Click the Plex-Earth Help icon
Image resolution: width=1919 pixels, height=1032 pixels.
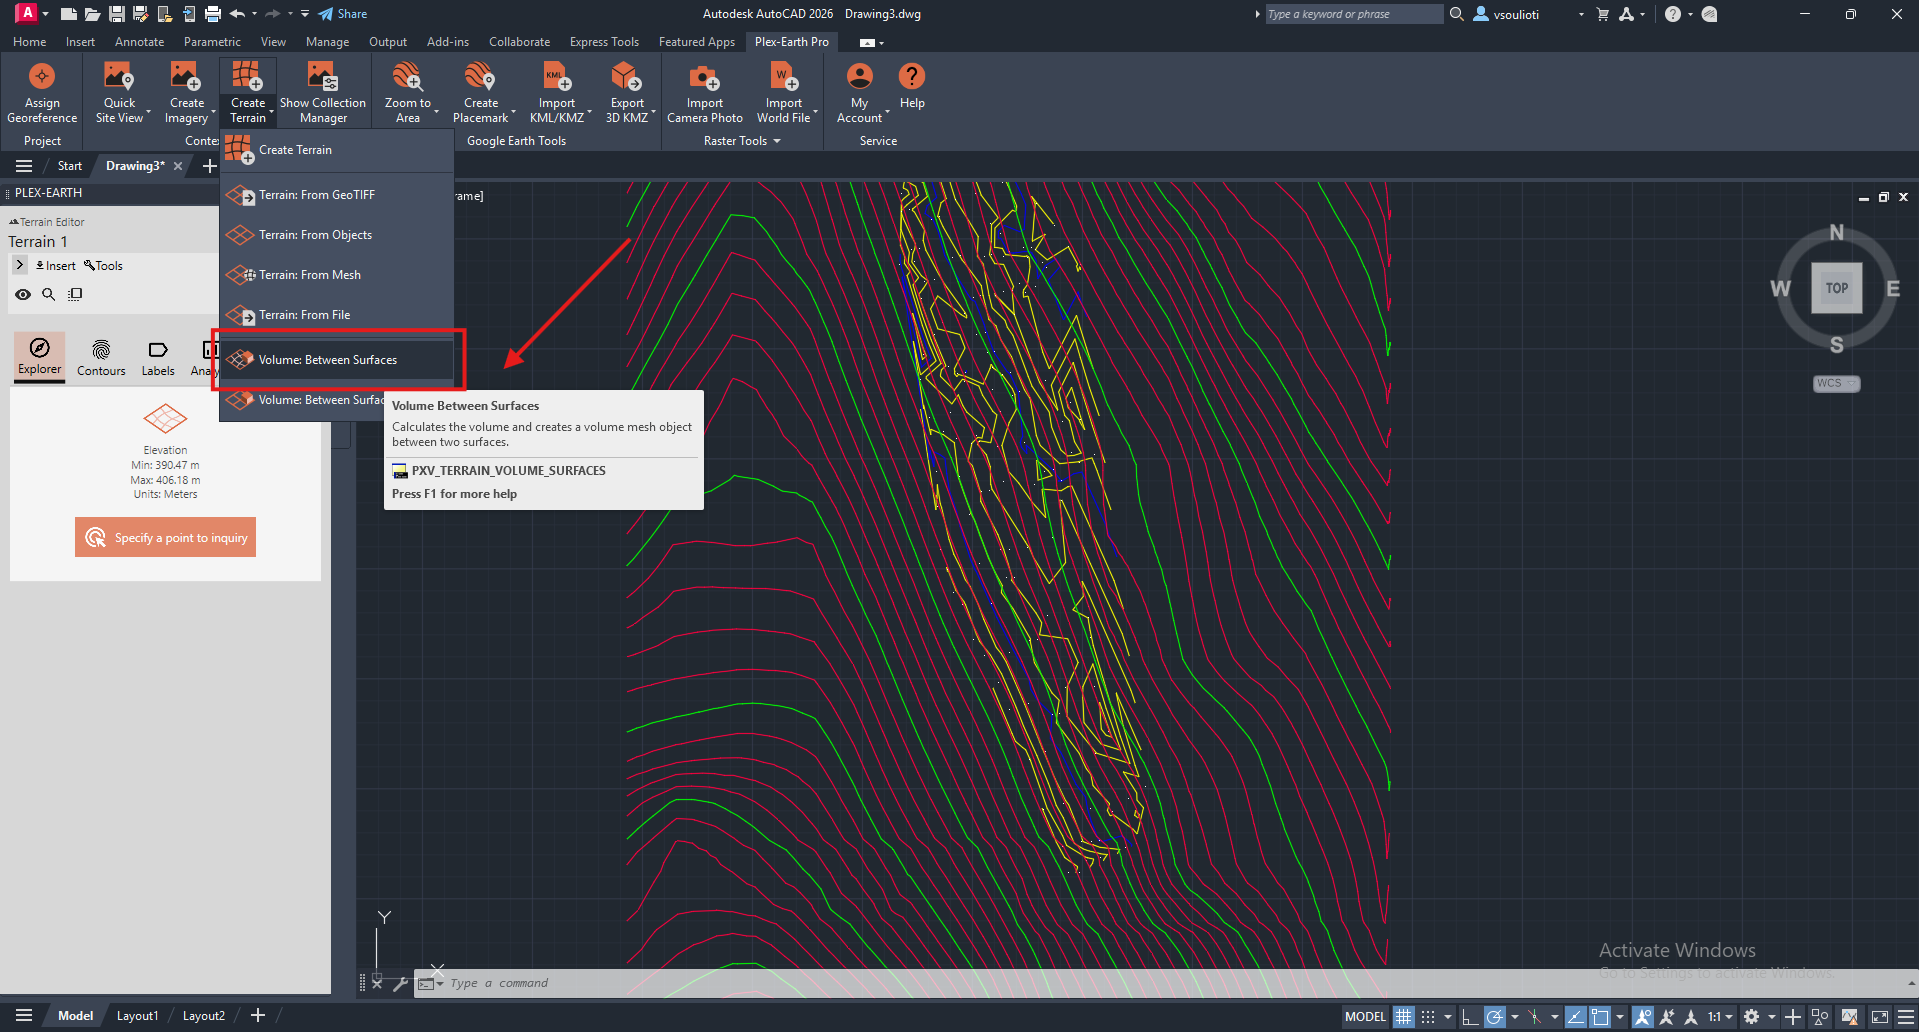(912, 77)
